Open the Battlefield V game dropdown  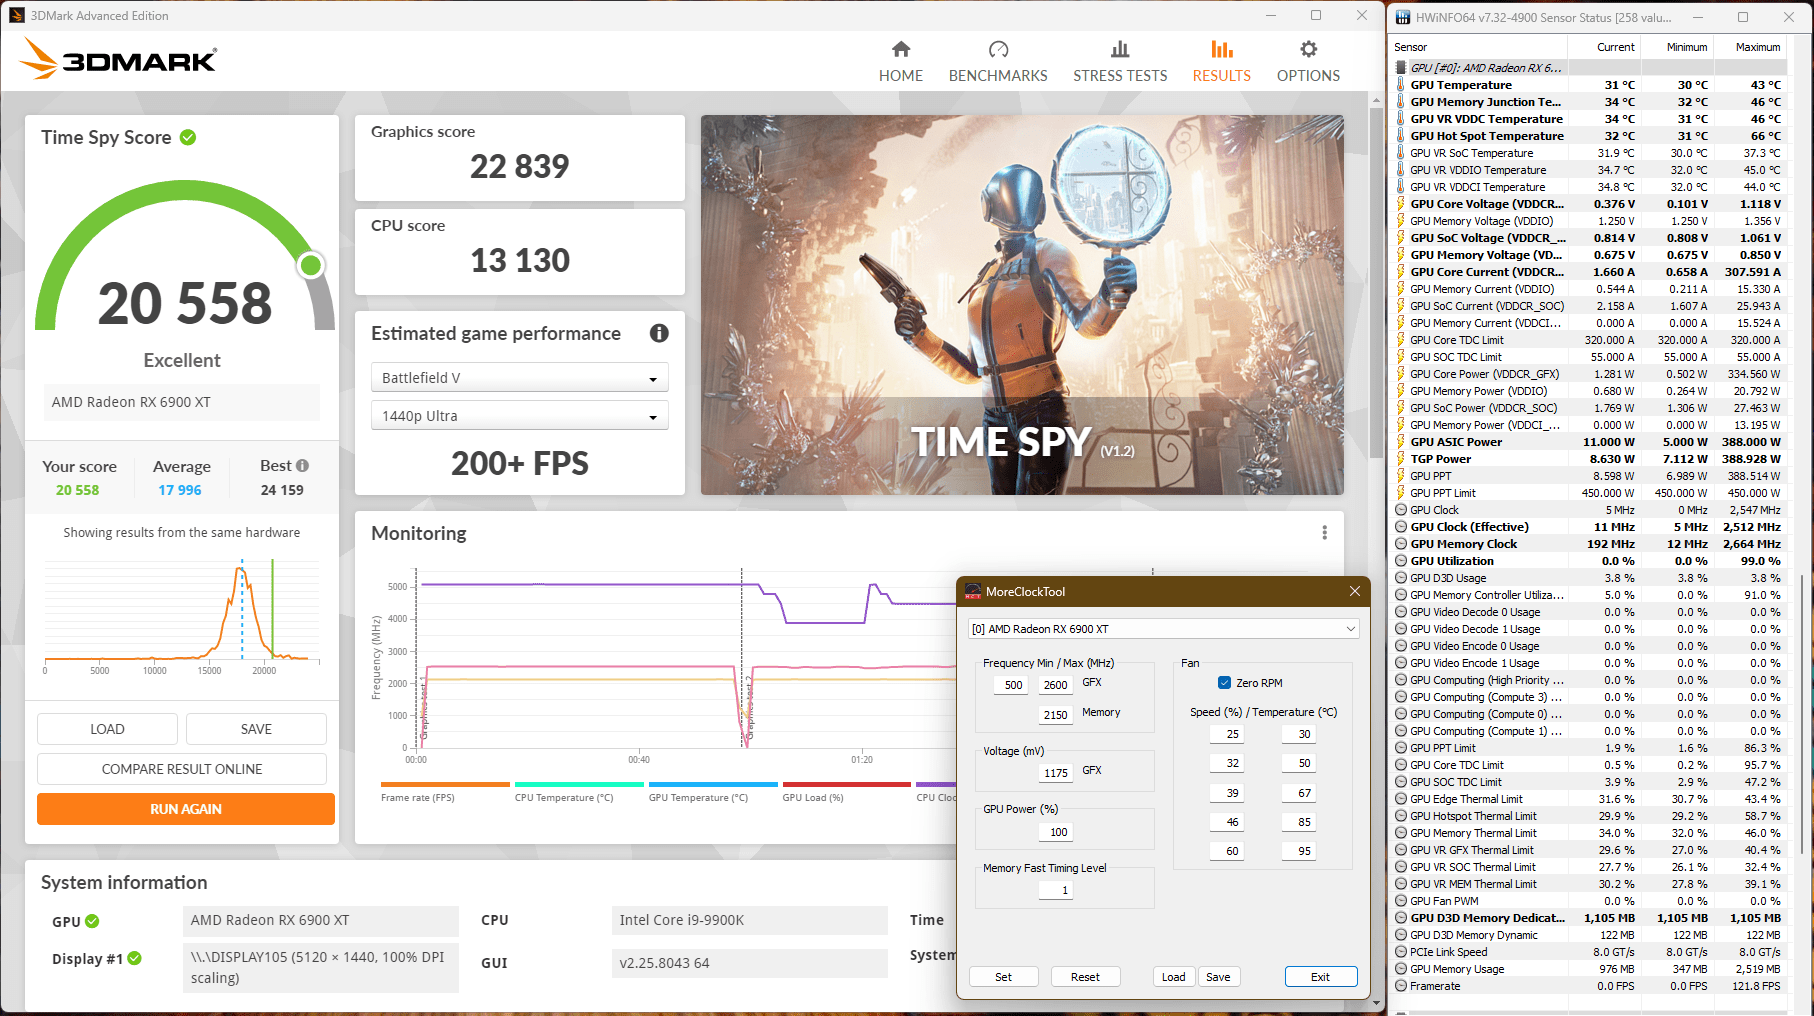pos(520,377)
